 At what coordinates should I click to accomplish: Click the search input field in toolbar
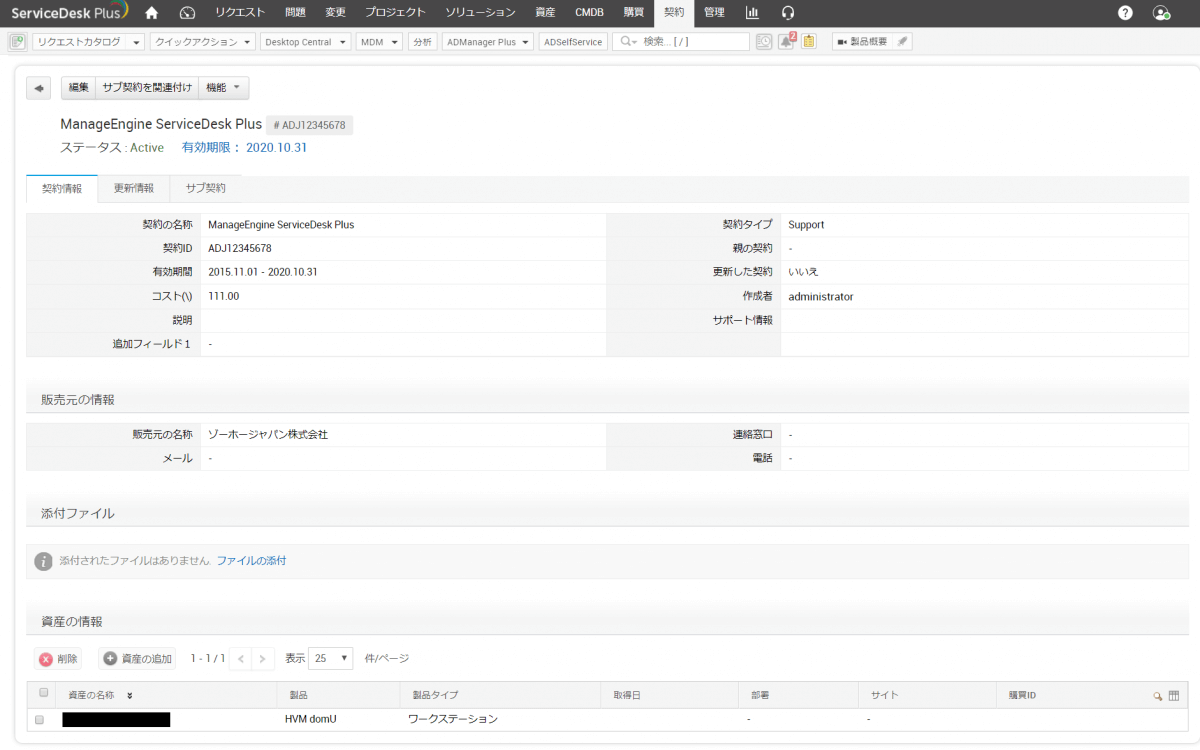click(692, 42)
